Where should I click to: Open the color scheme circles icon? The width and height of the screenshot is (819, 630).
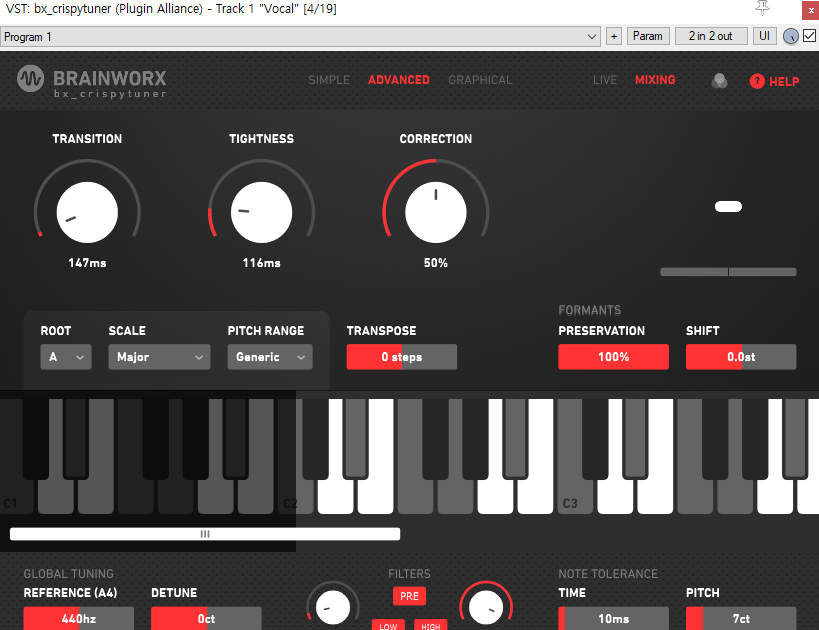[719, 80]
